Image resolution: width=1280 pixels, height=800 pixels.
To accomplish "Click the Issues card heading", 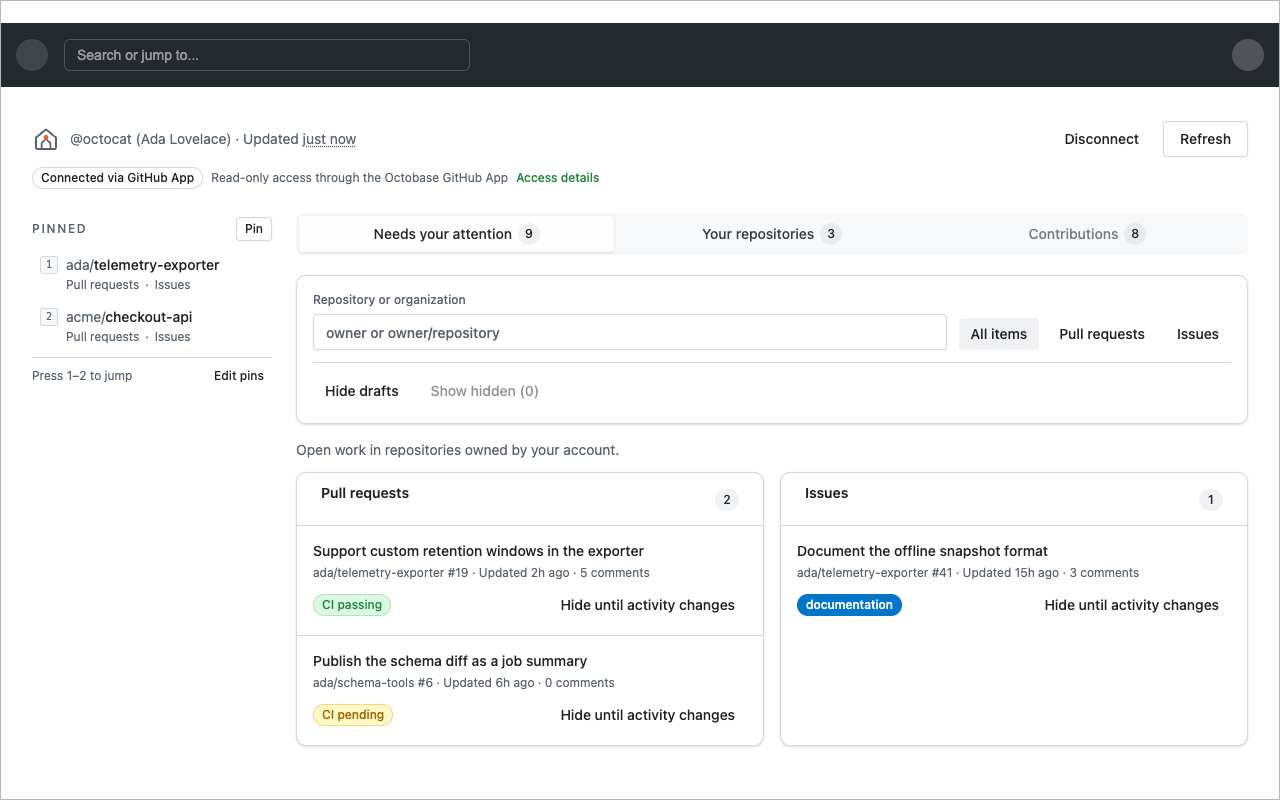I will 826,493.
